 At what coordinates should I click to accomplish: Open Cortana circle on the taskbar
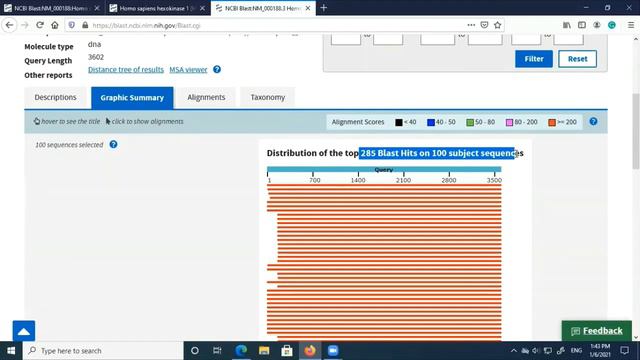(195, 351)
